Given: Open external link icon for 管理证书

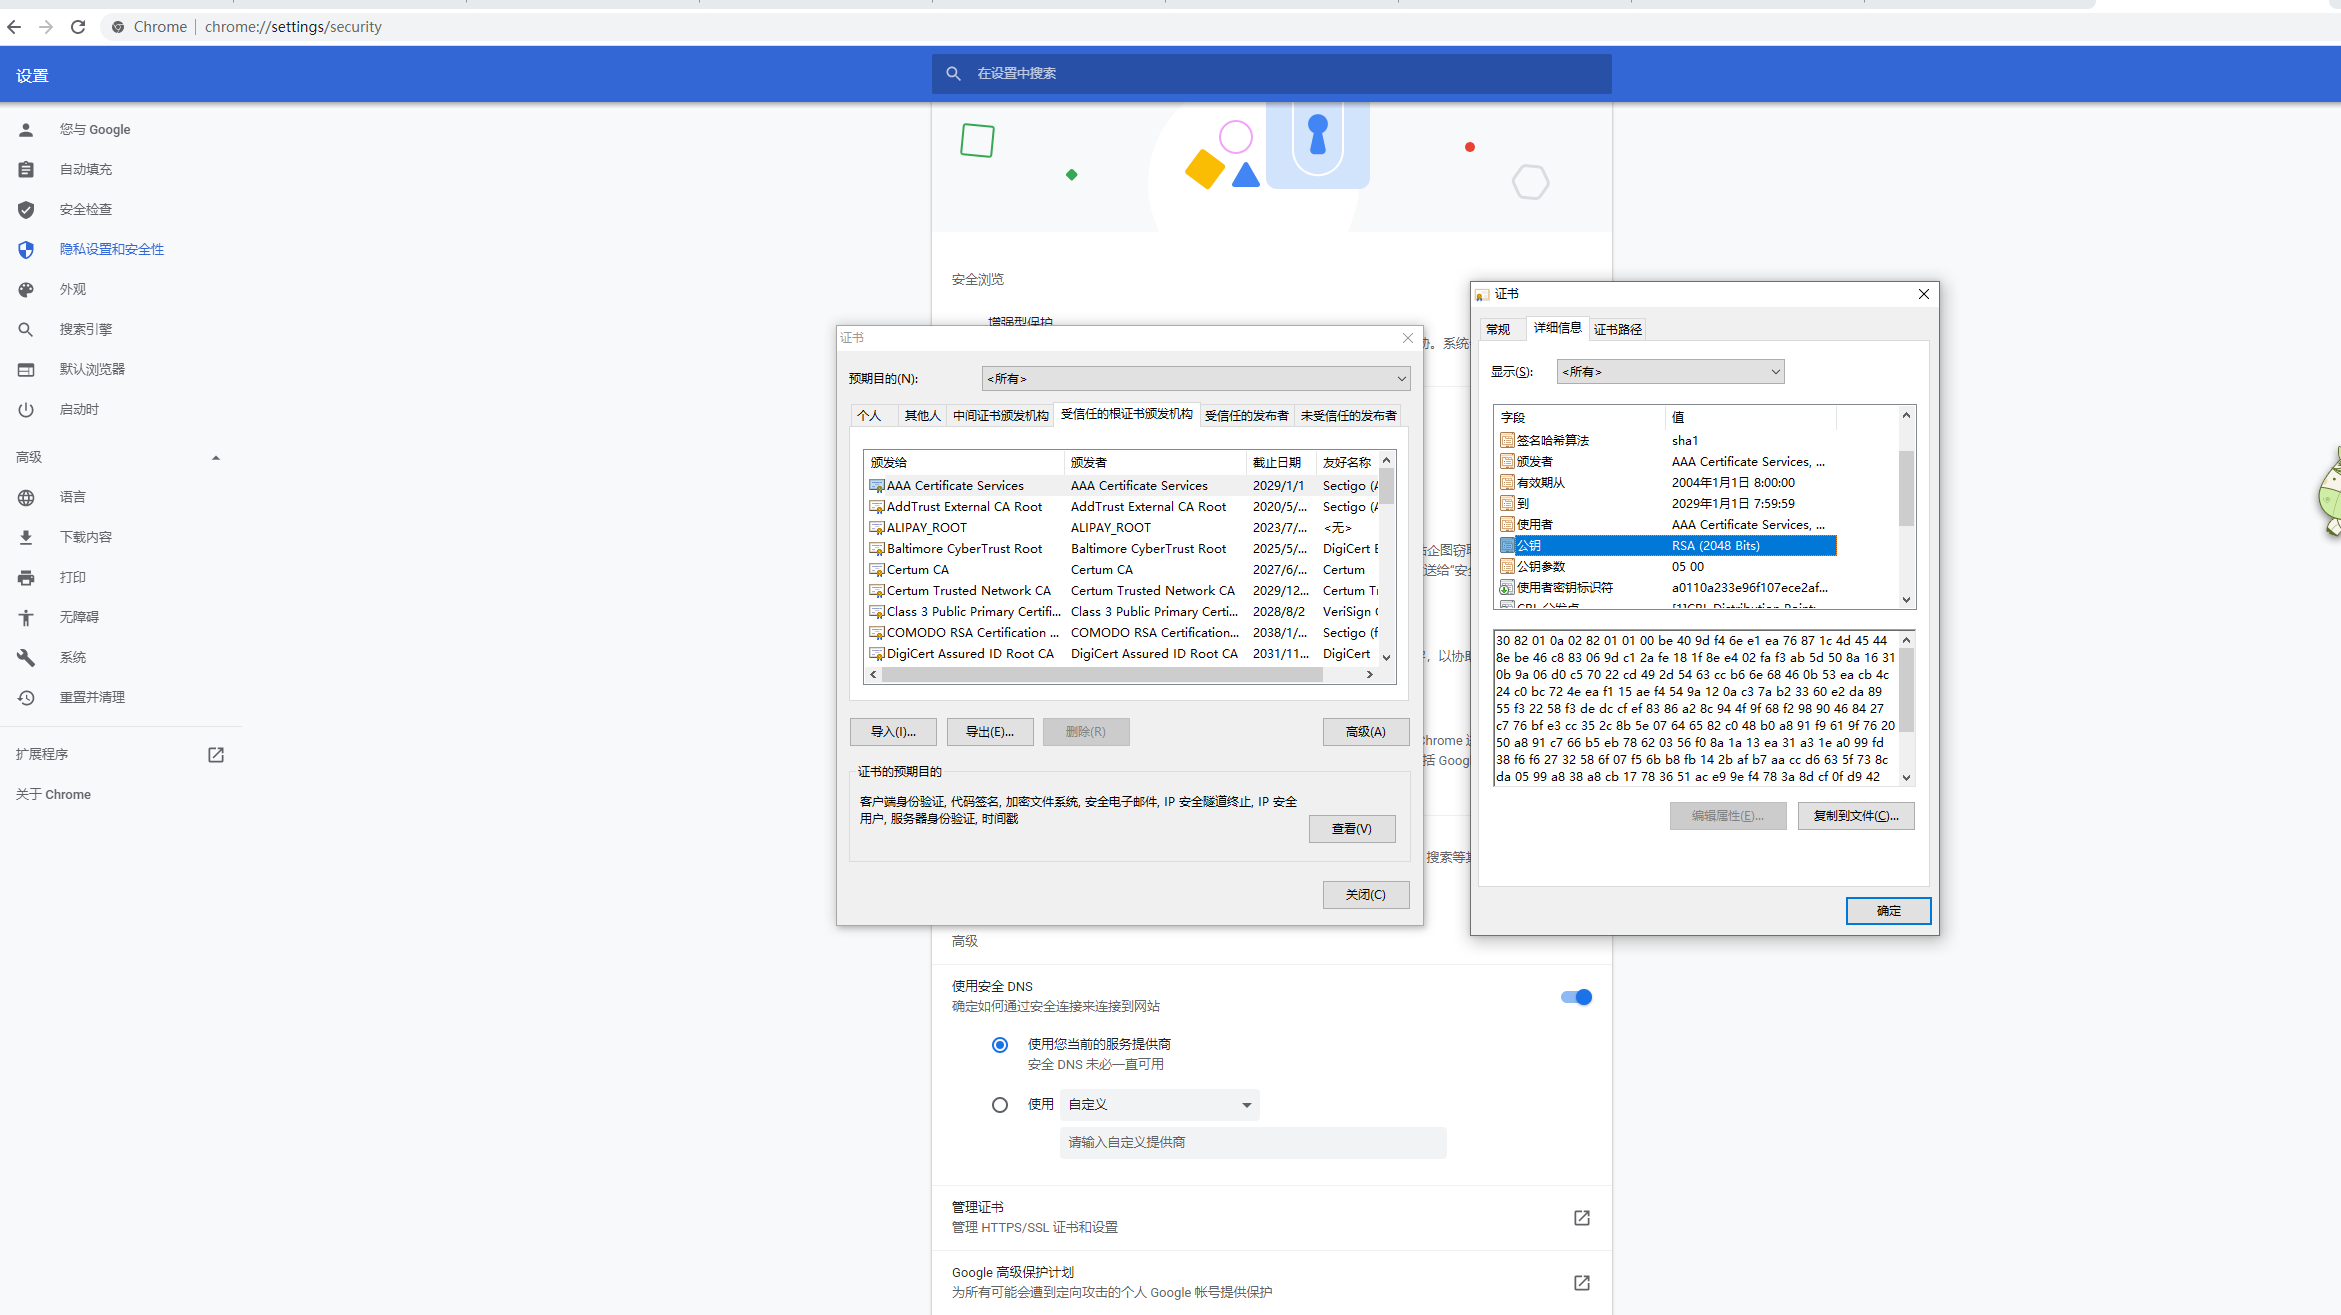Looking at the screenshot, I should [x=1581, y=1218].
